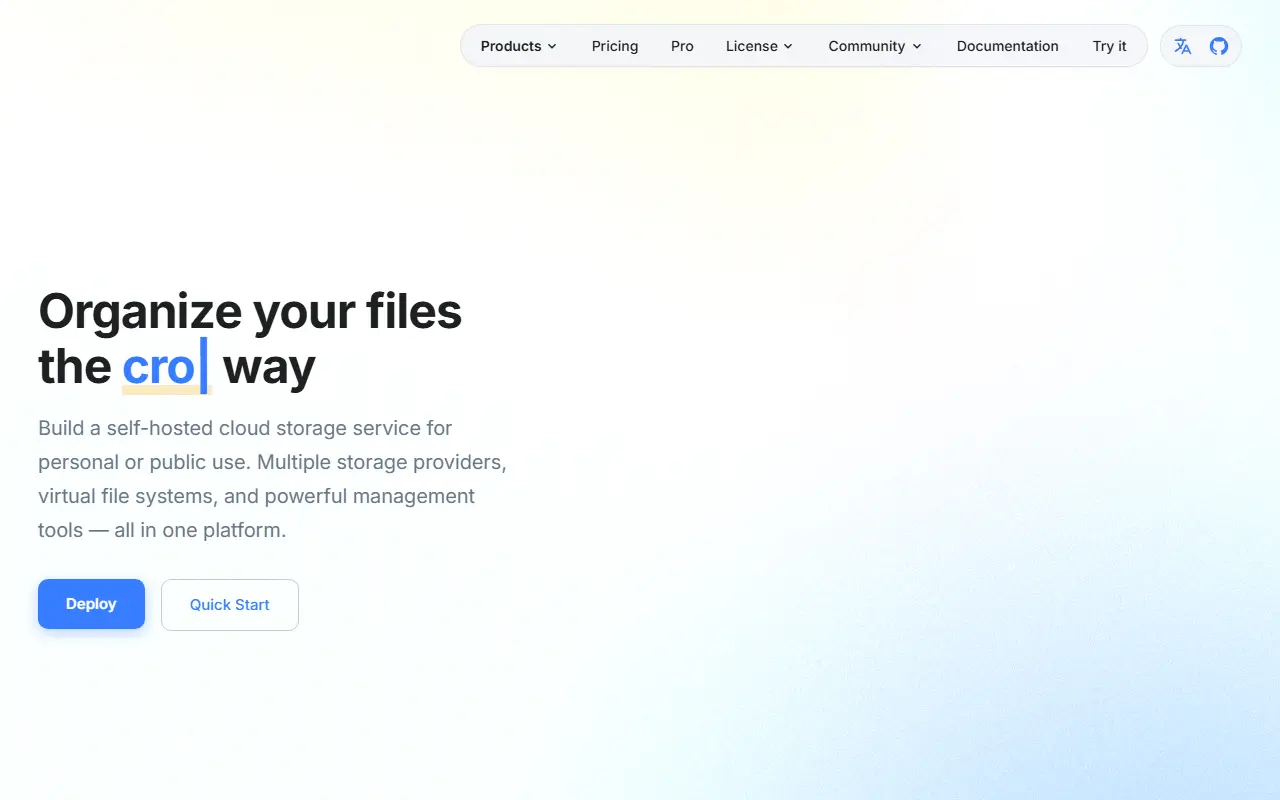The height and width of the screenshot is (800, 1280).
Task: Open the GitHub repository icon
Action: click(x=1219, y=46)
